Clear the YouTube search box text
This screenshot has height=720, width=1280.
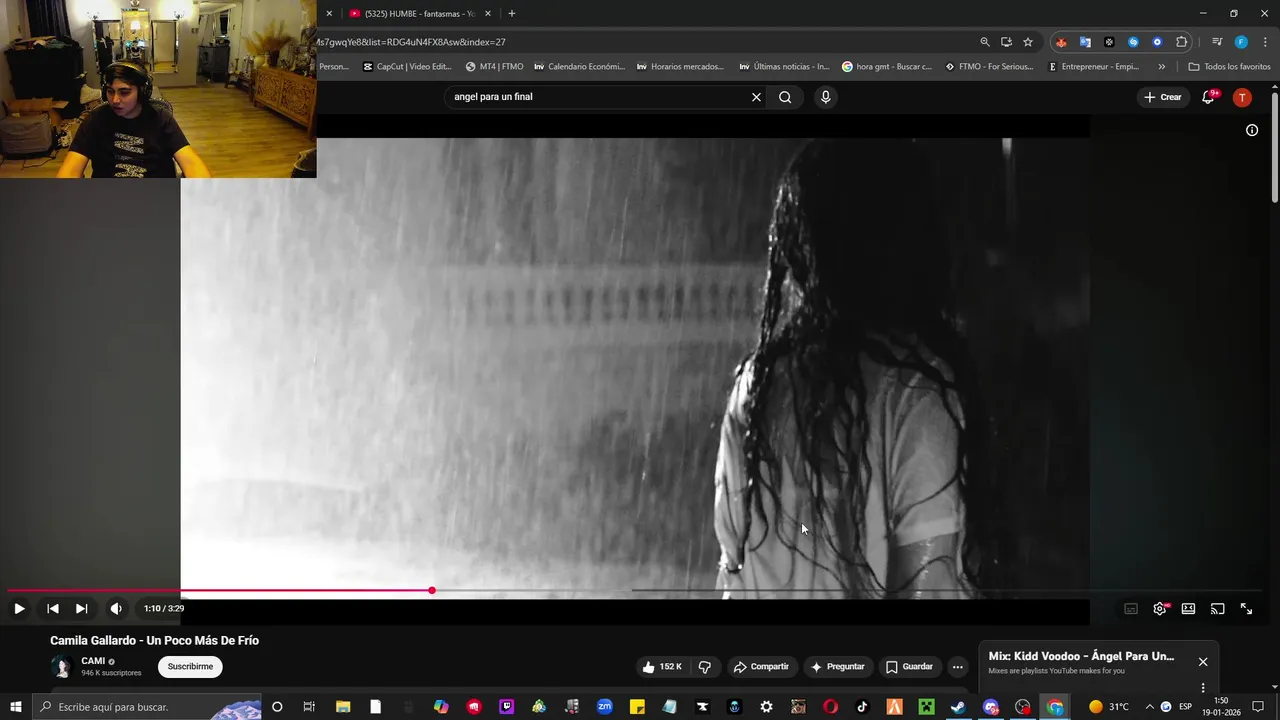pos(756,97)
